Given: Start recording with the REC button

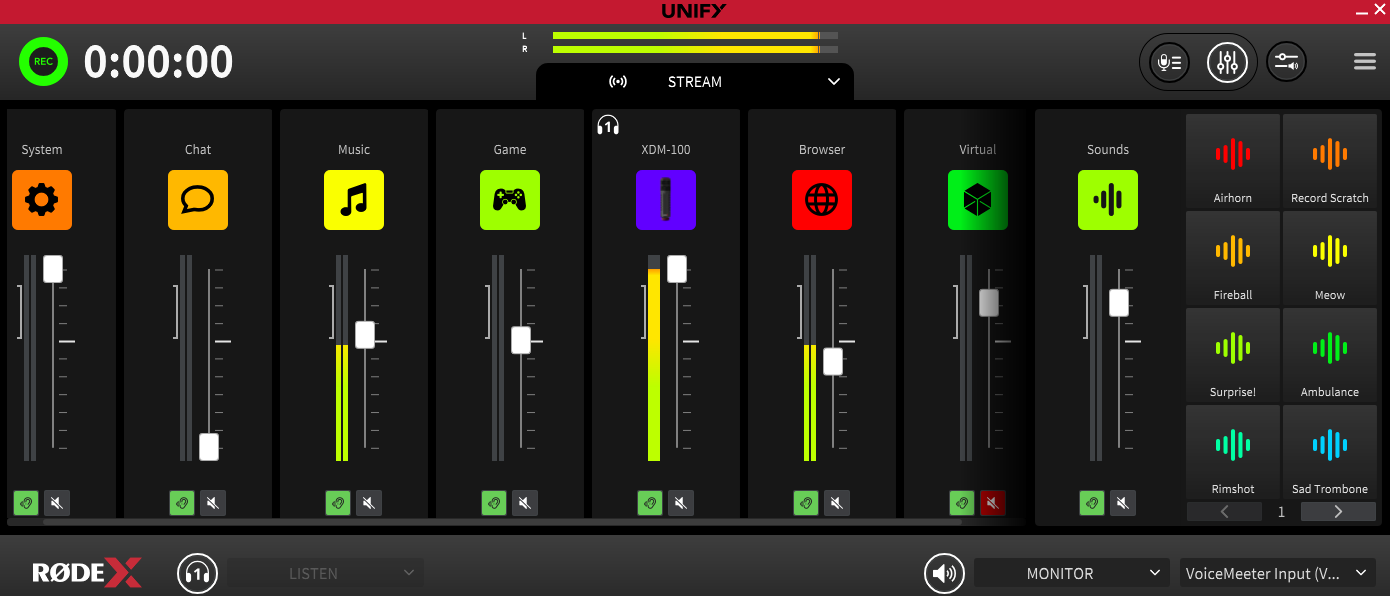Looking at the screenshot, I should pyautogui.click(x=43, y=61).
